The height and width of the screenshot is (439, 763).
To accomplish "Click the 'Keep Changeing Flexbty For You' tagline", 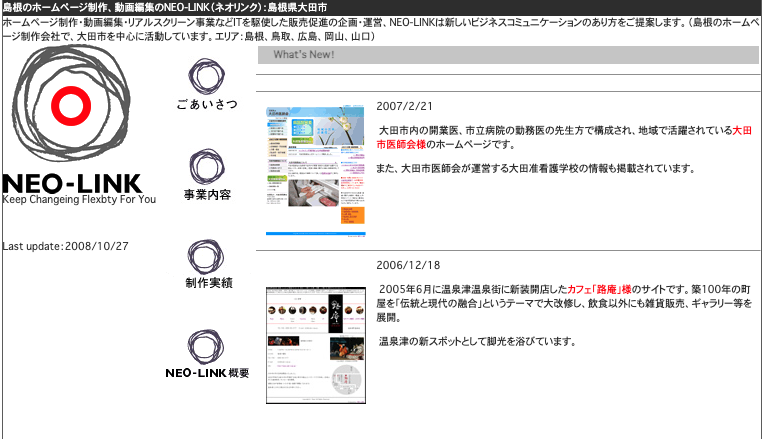I will pos(79,200).
